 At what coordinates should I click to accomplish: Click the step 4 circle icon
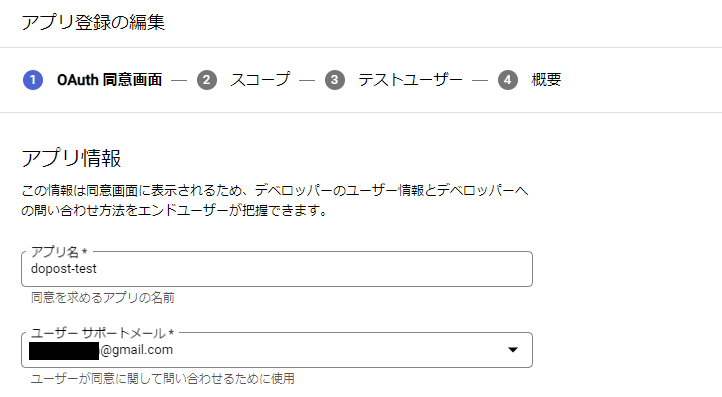point(507,80)
